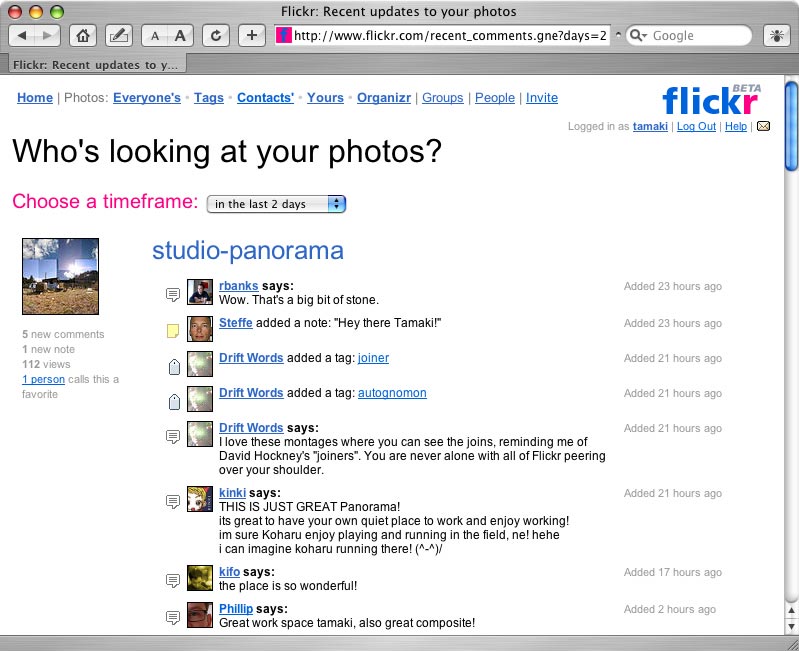The width and height of the screenshot is (799, 651).
Task: Click the Reload page button
Action: coord(215,35)
